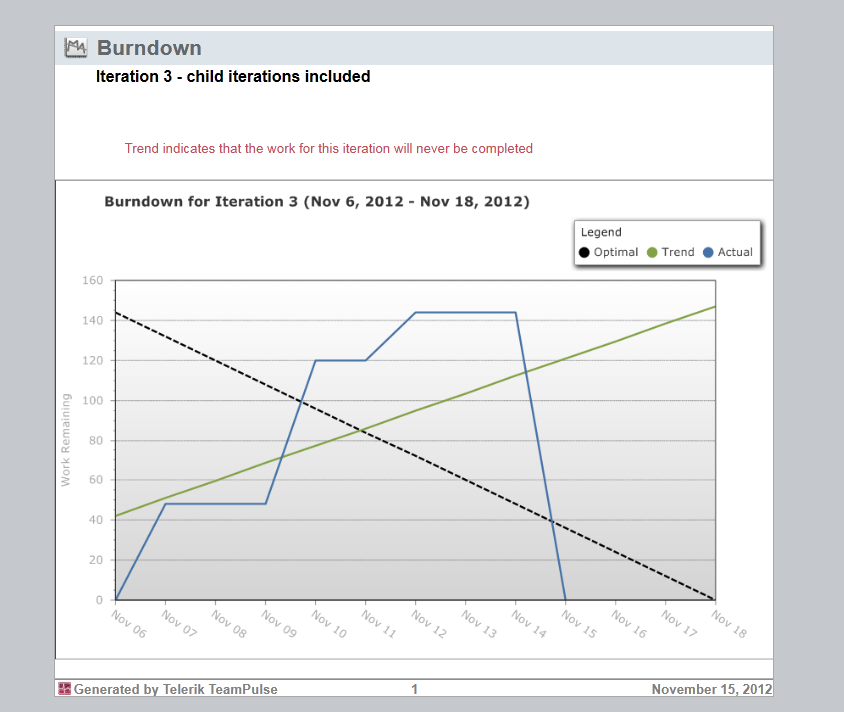Click the blue Actual legend dot
Screen dimensions: 844x712
coord(708,252)
